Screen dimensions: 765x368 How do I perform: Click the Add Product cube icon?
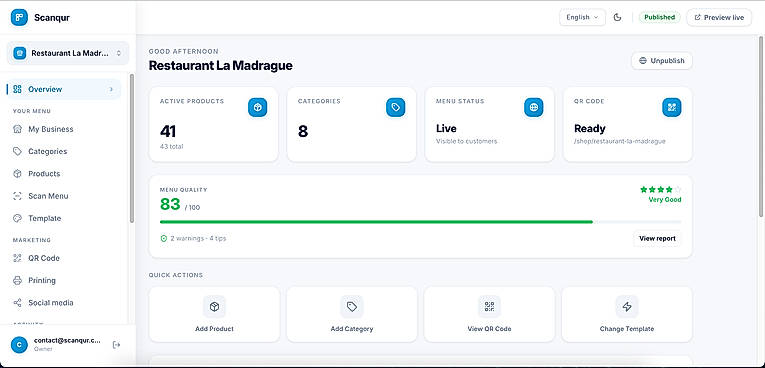214,307
